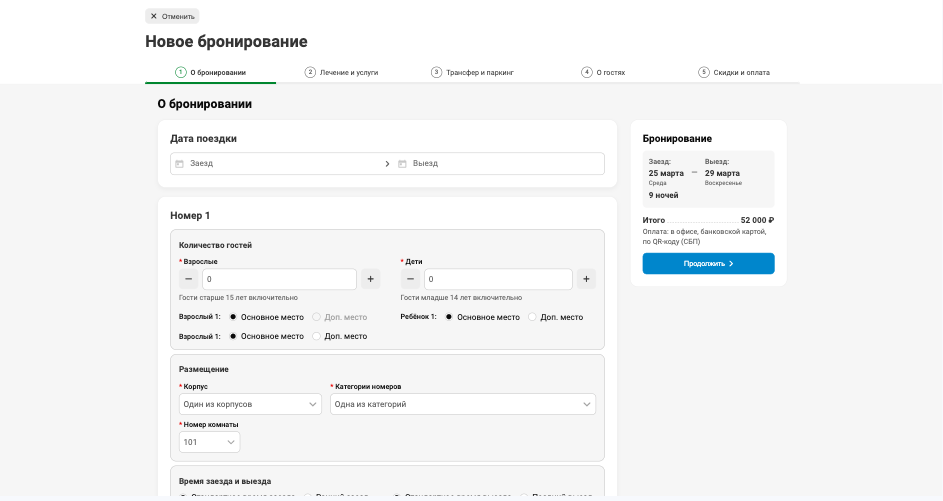Select Доп. место for second Взрослый row
943x501 pixels.
click(x=316, y=336)
